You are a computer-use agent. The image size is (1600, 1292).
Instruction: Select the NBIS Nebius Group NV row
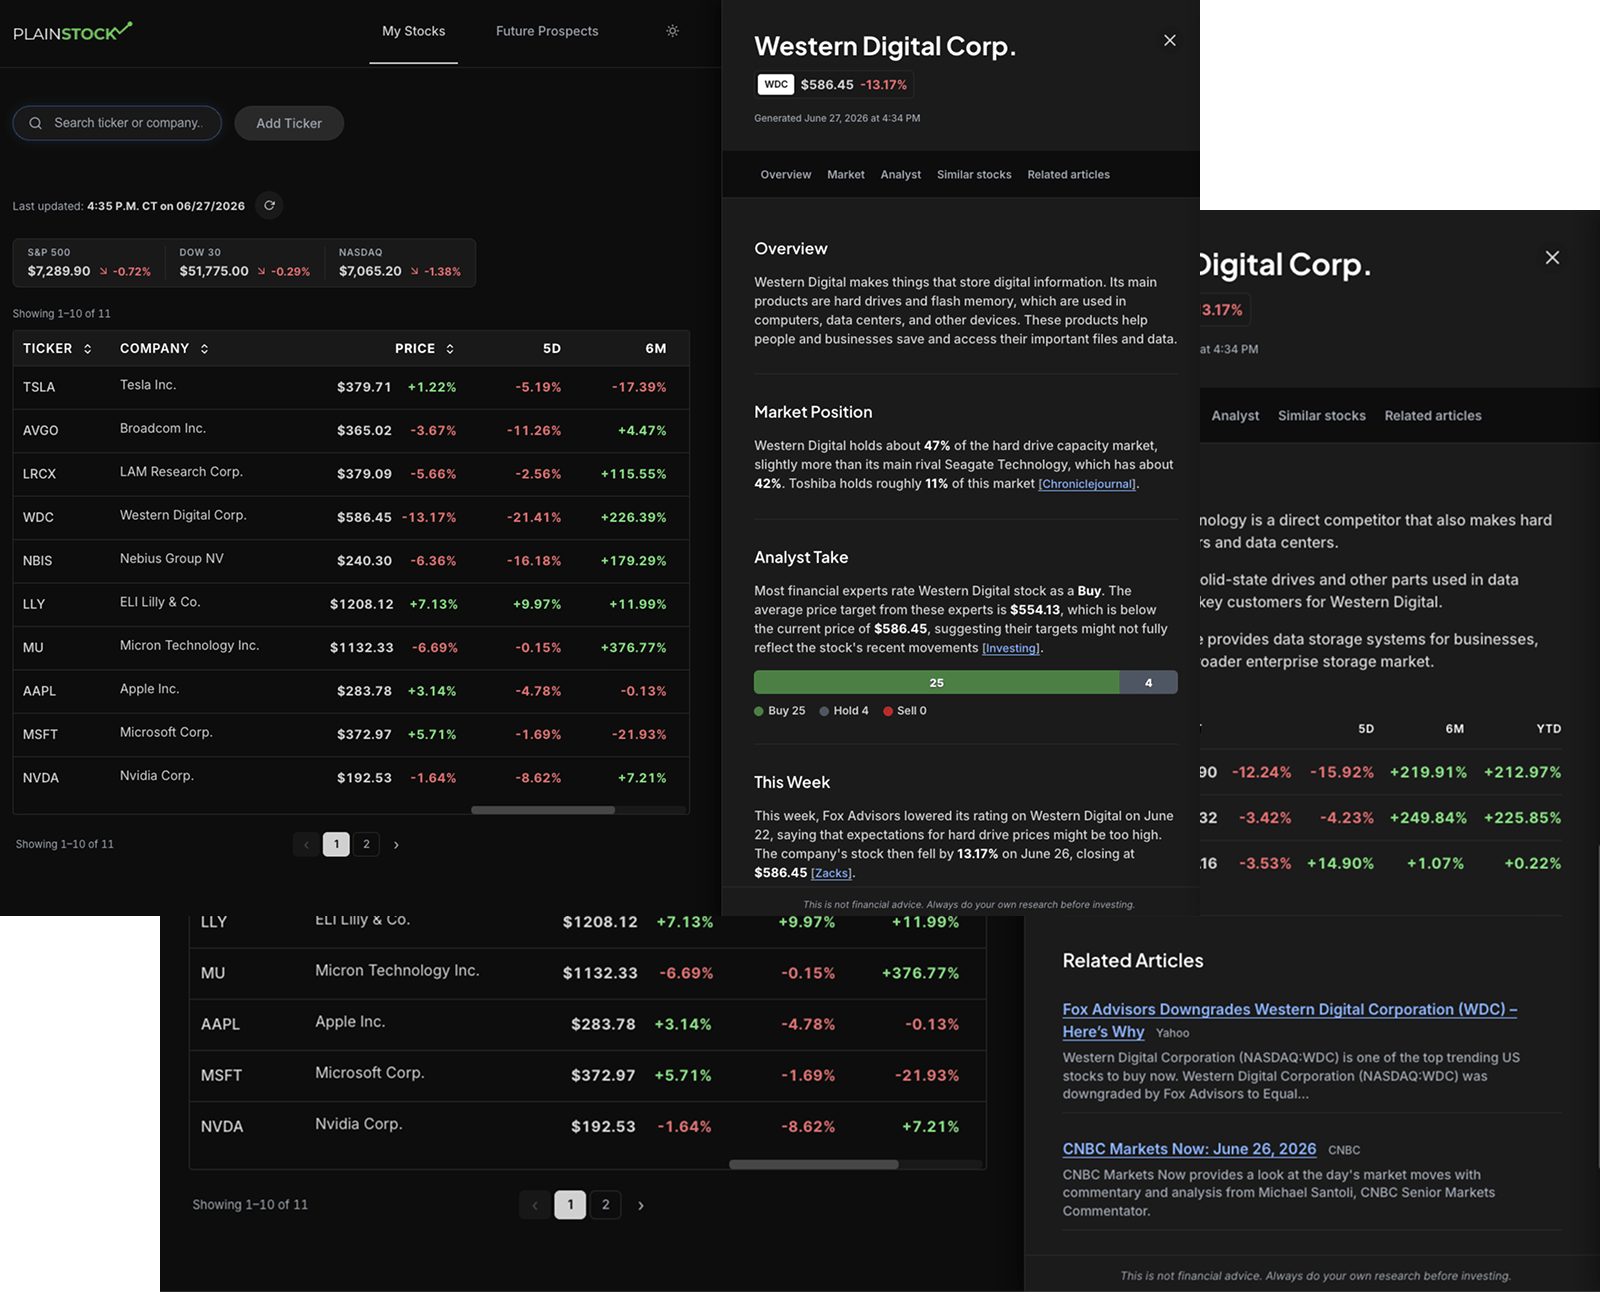(351, 561)
